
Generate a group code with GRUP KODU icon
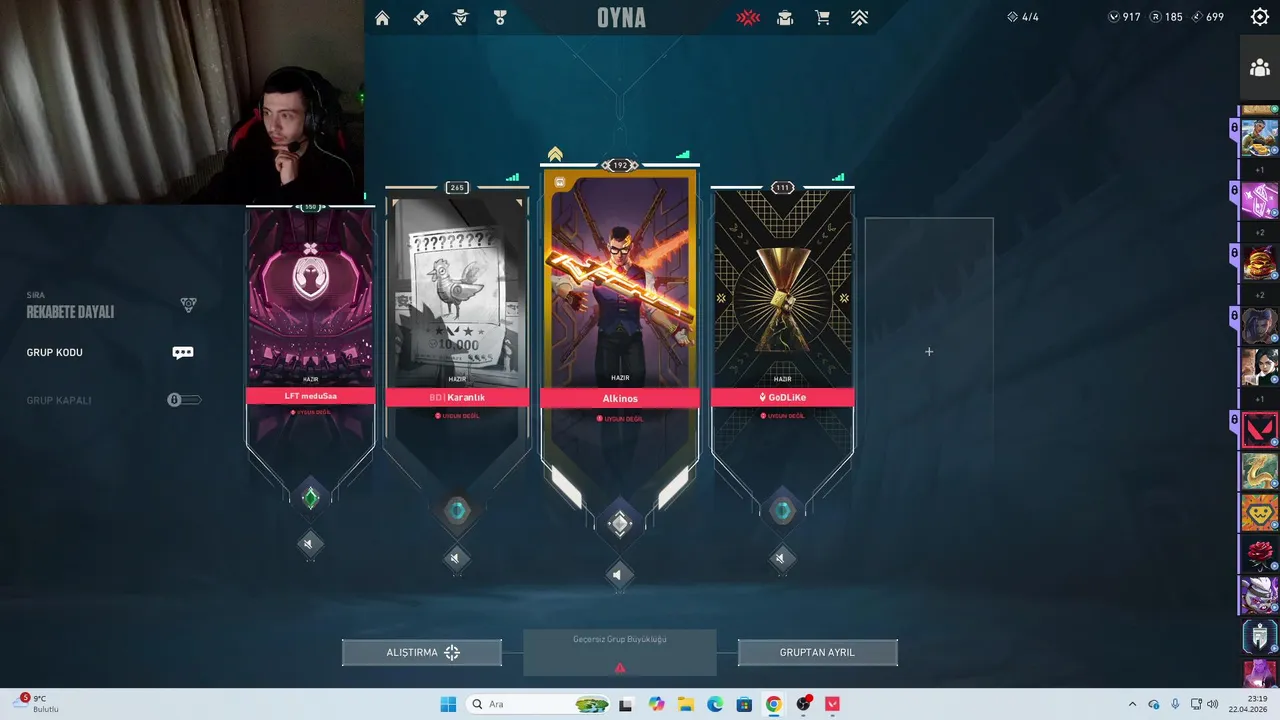[182, 352]
